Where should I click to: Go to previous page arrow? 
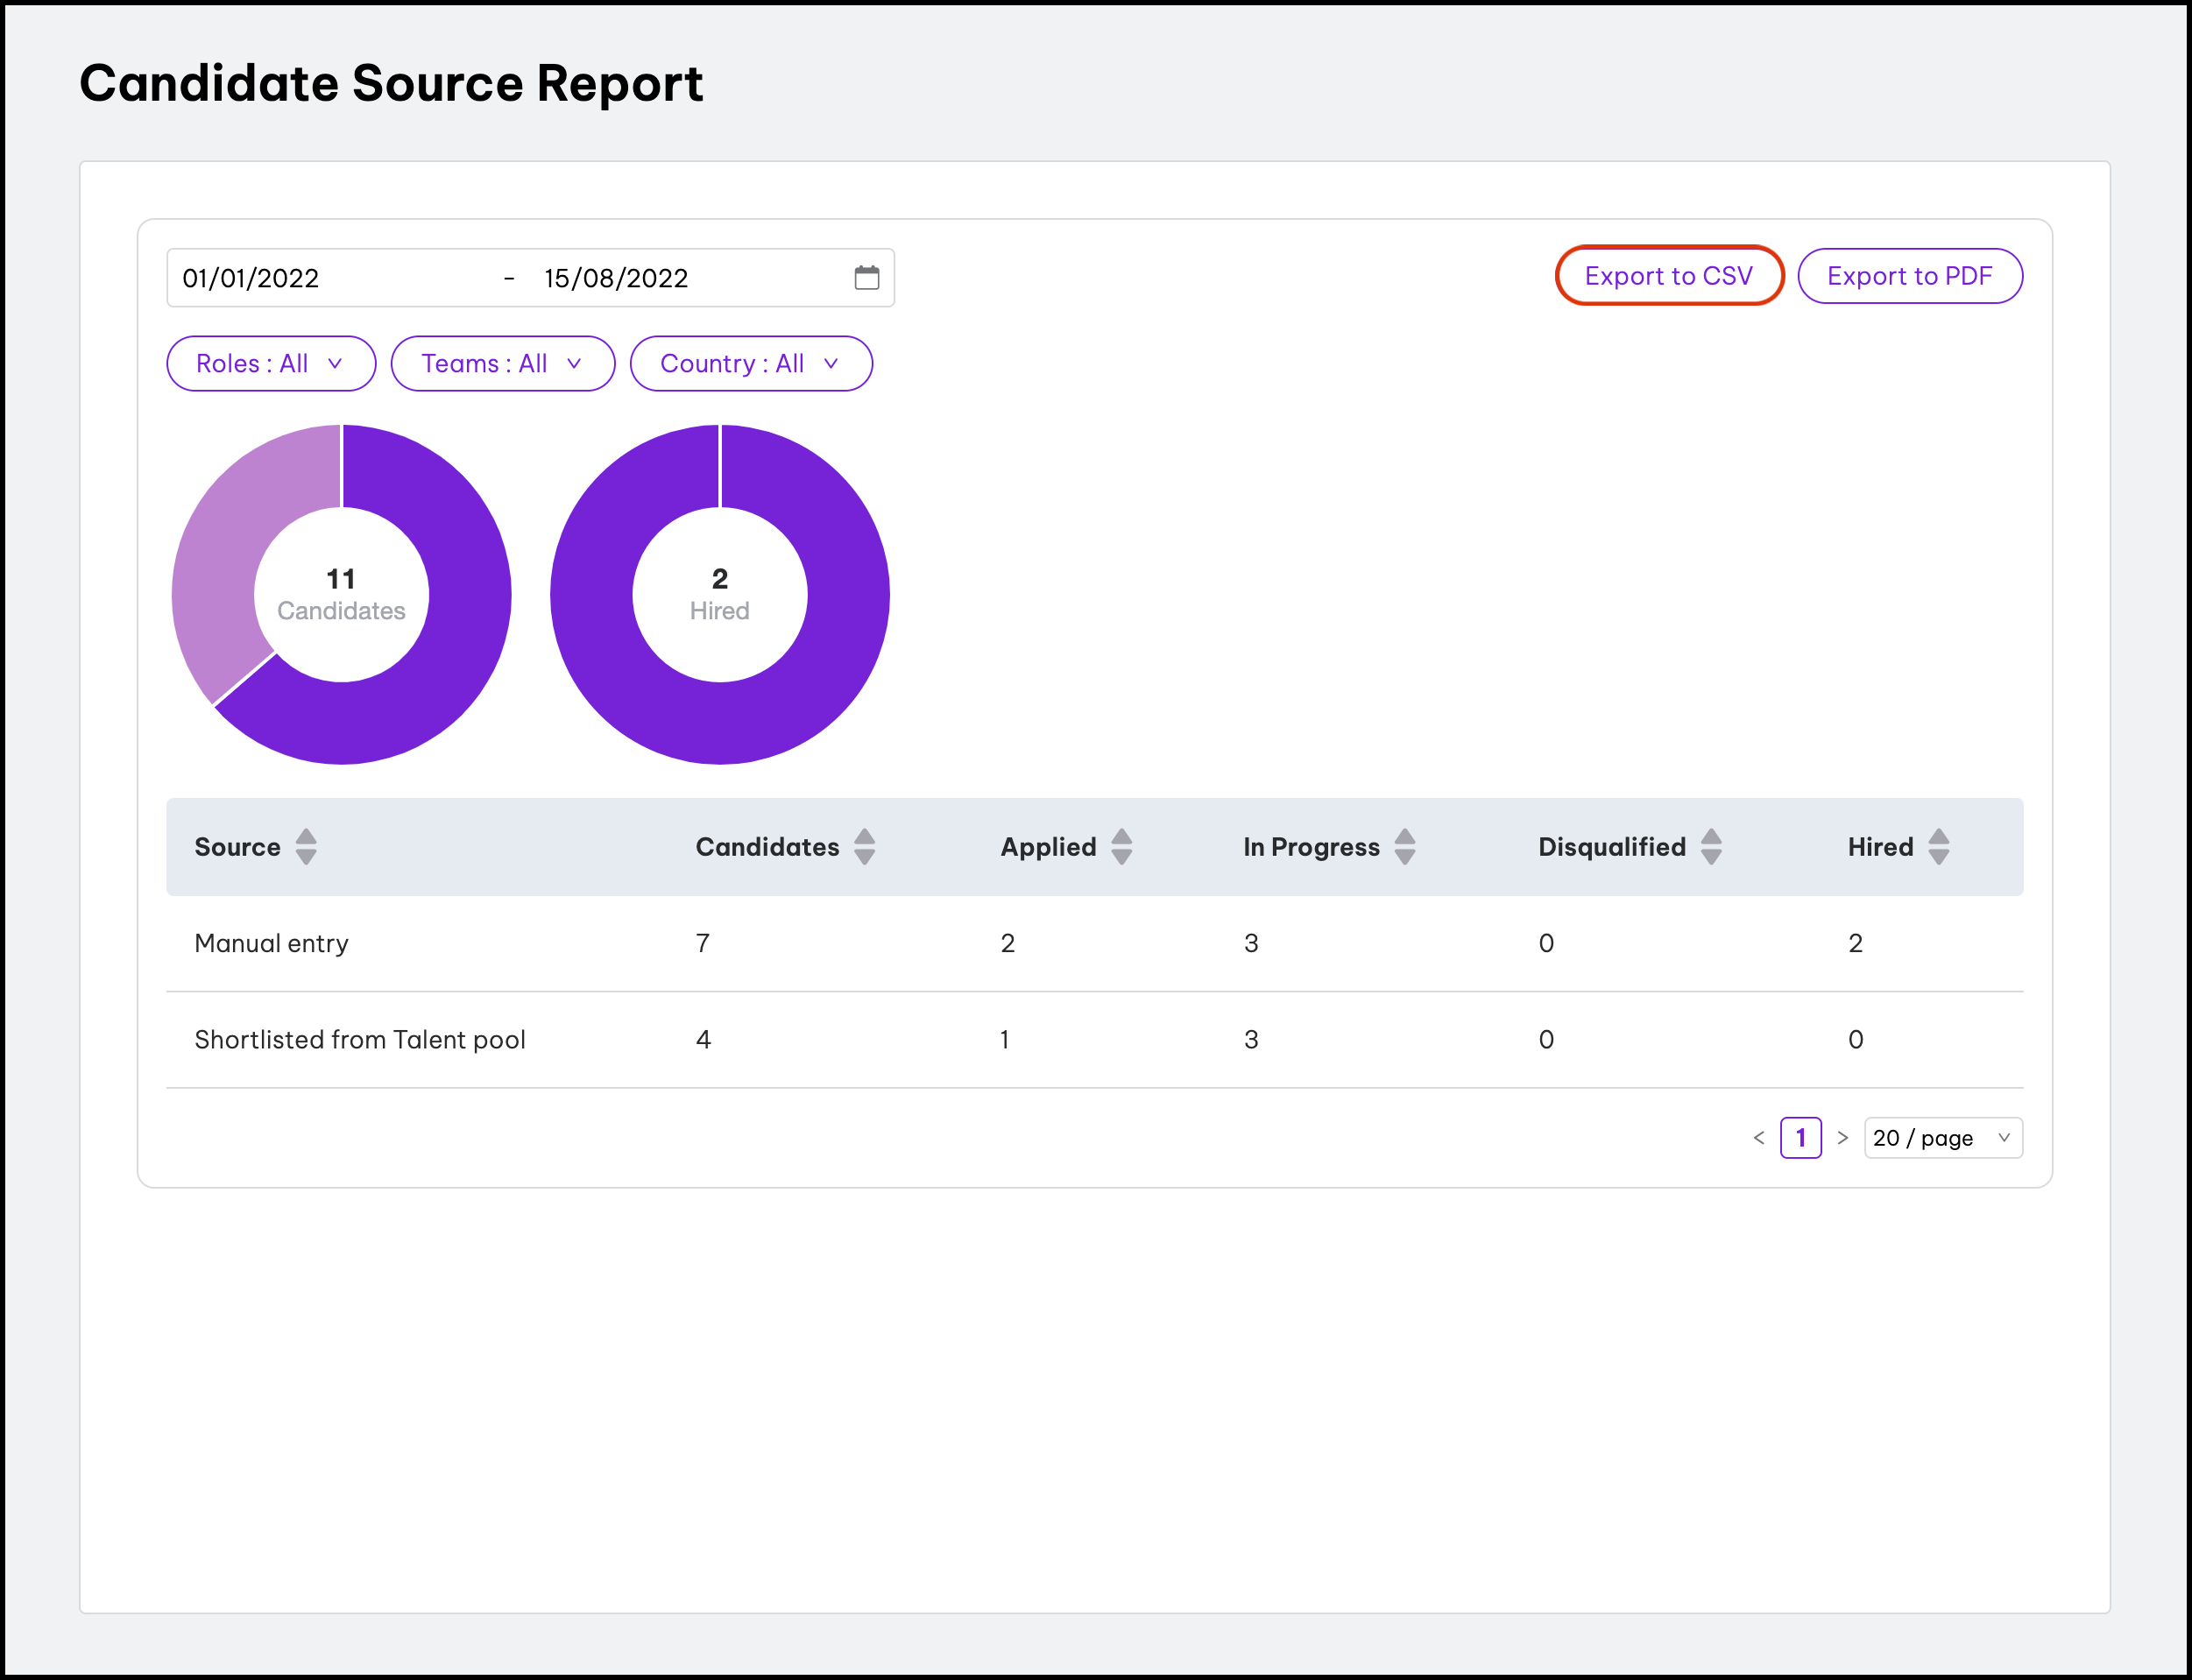[x=1758, y=1138]
